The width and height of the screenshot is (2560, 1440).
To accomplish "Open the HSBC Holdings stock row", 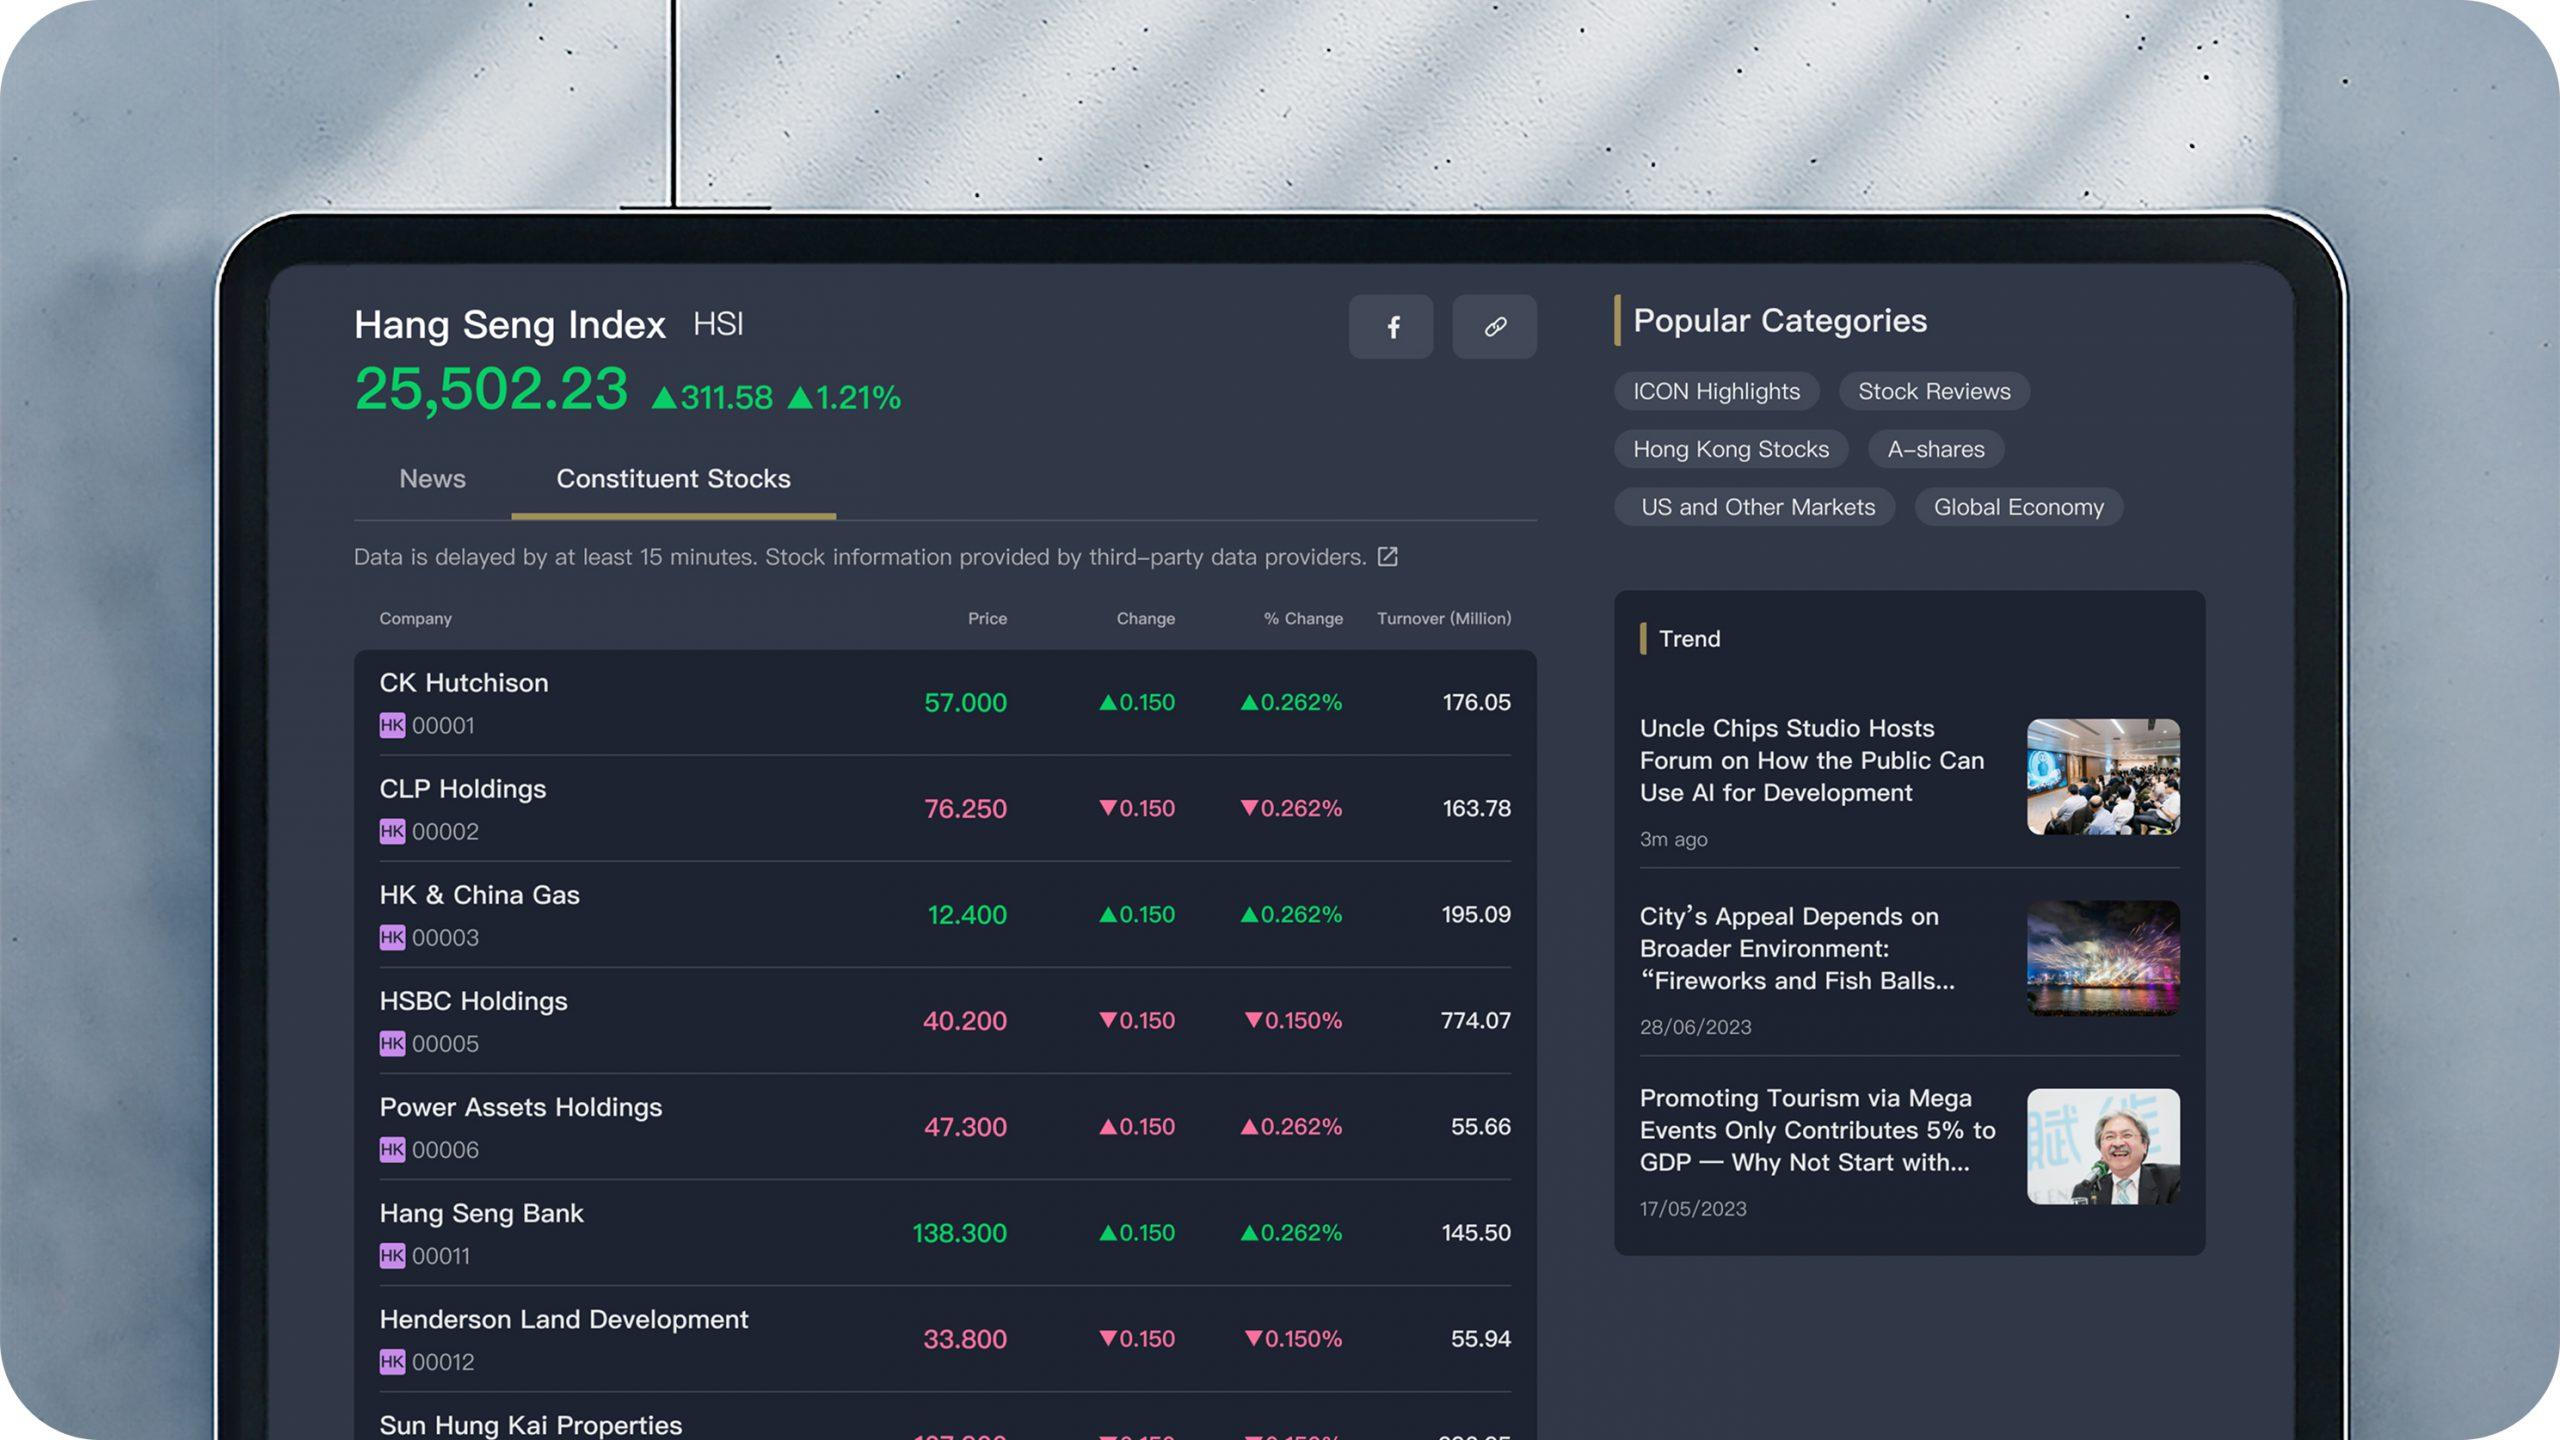I will click(x=945, y=1021).
